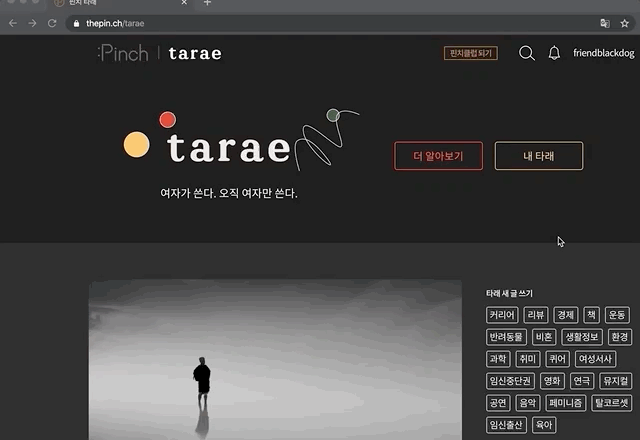Click the 핀치클럽 되기 button
This screenshot has width=640, height=440.
pos(471,53)
